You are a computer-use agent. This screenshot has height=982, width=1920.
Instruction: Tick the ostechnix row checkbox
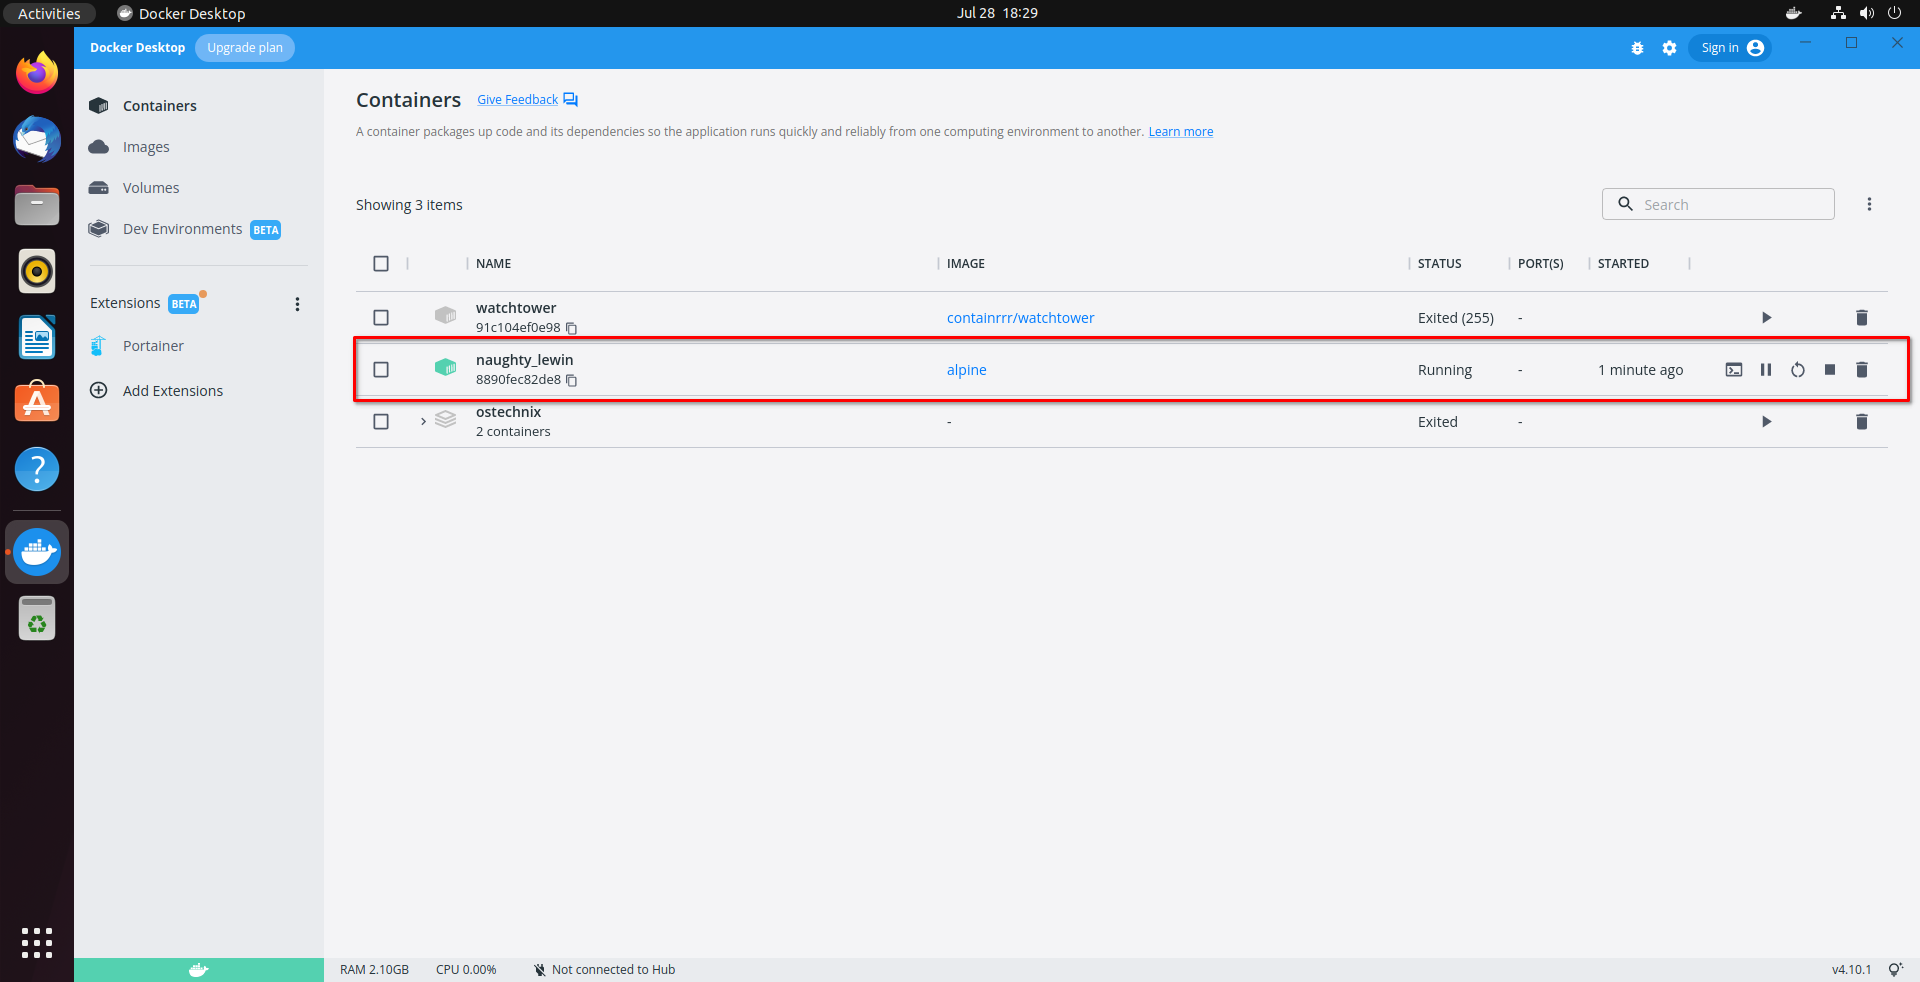click(x=381, y=421)
